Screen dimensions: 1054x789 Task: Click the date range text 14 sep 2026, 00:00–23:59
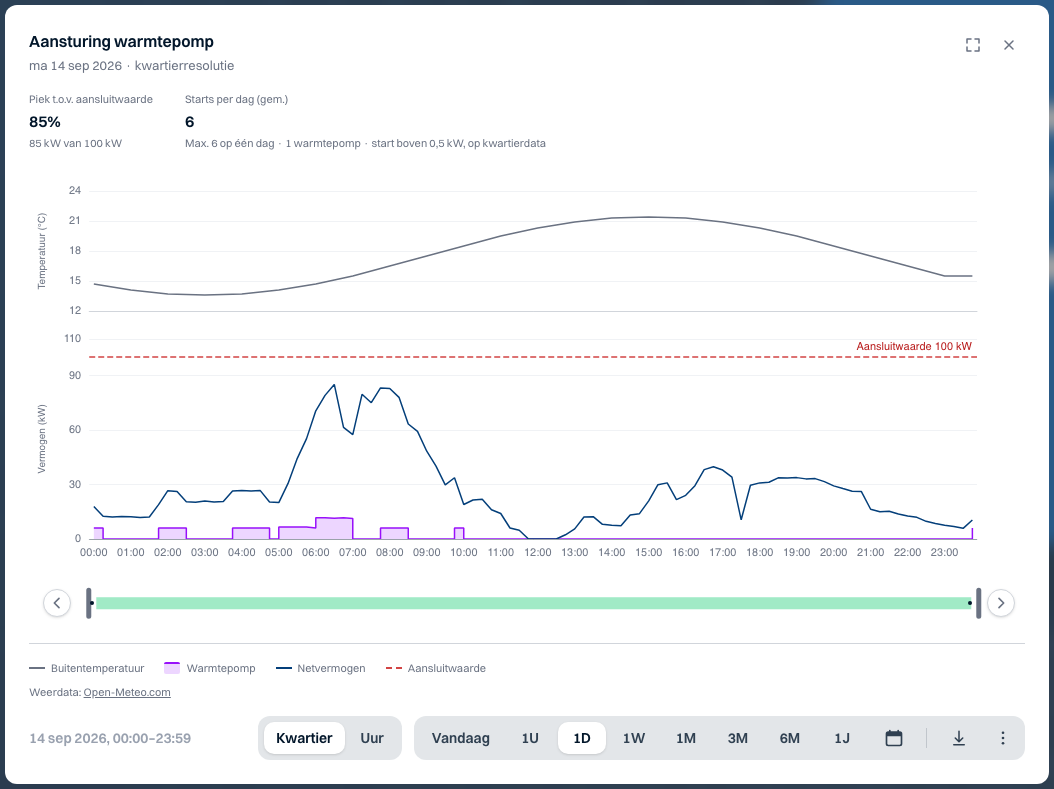110,738
